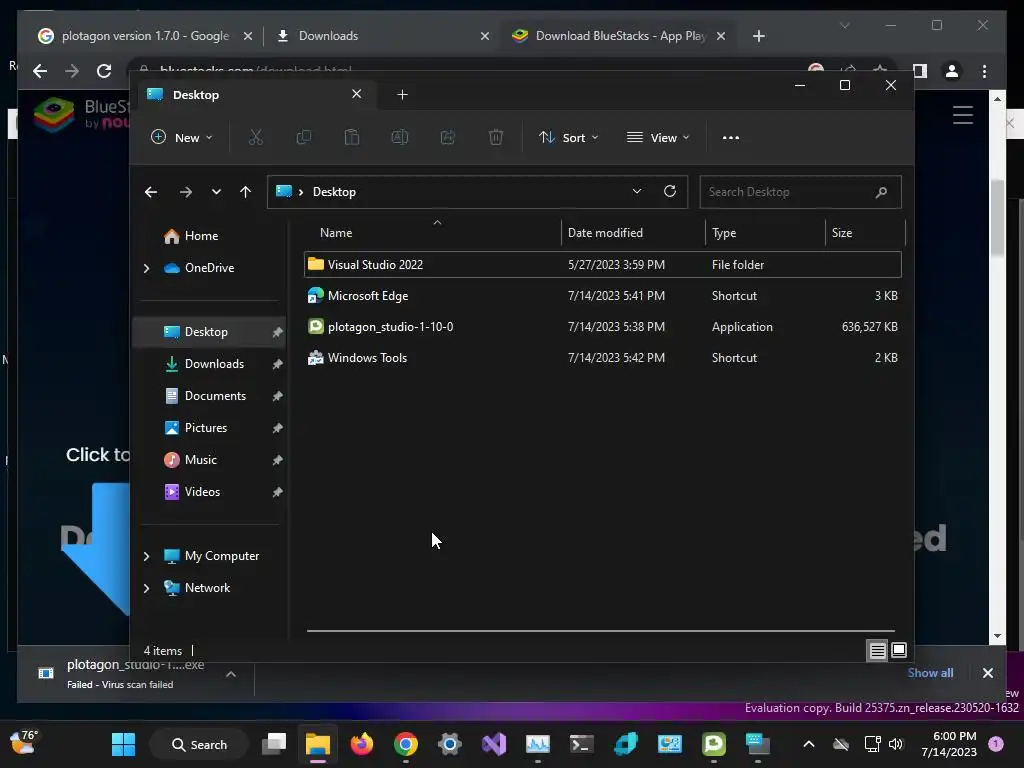Switch to details view layout icon

pyautogui.click(x=877, y=650)
